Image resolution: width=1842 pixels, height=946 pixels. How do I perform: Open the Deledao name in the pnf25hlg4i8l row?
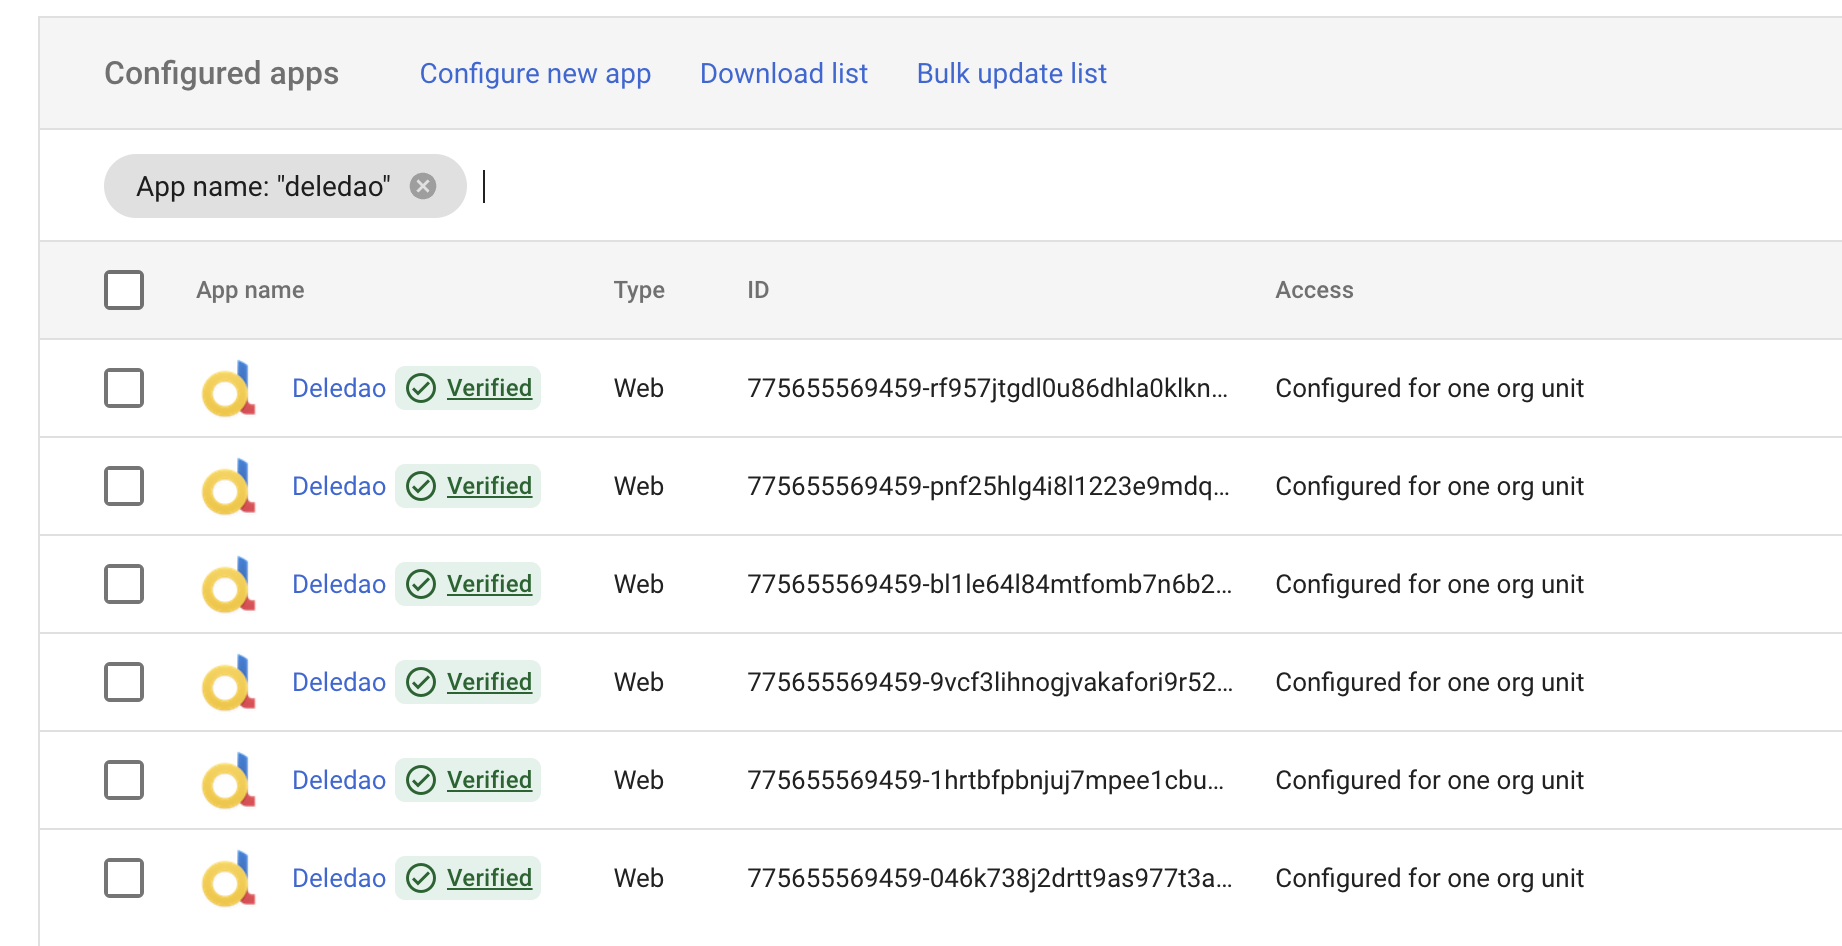pos(339,486)
